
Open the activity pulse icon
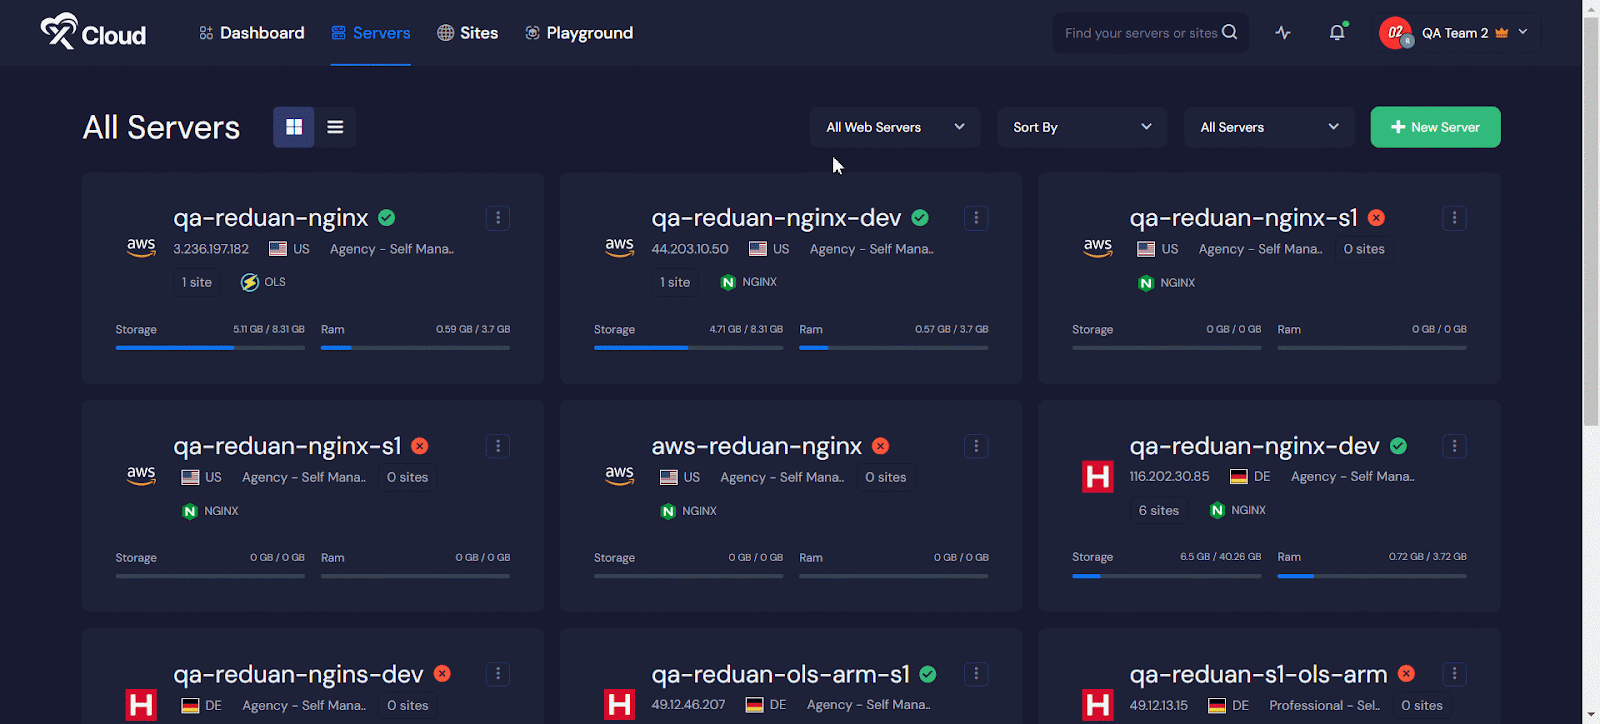pyautogui.click(x=1283, y=33)
